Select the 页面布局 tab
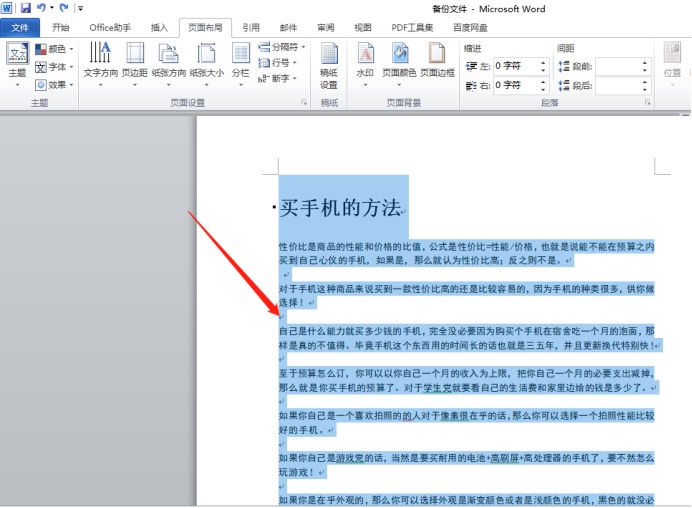 pyautogui.click(x=205, y=28)
